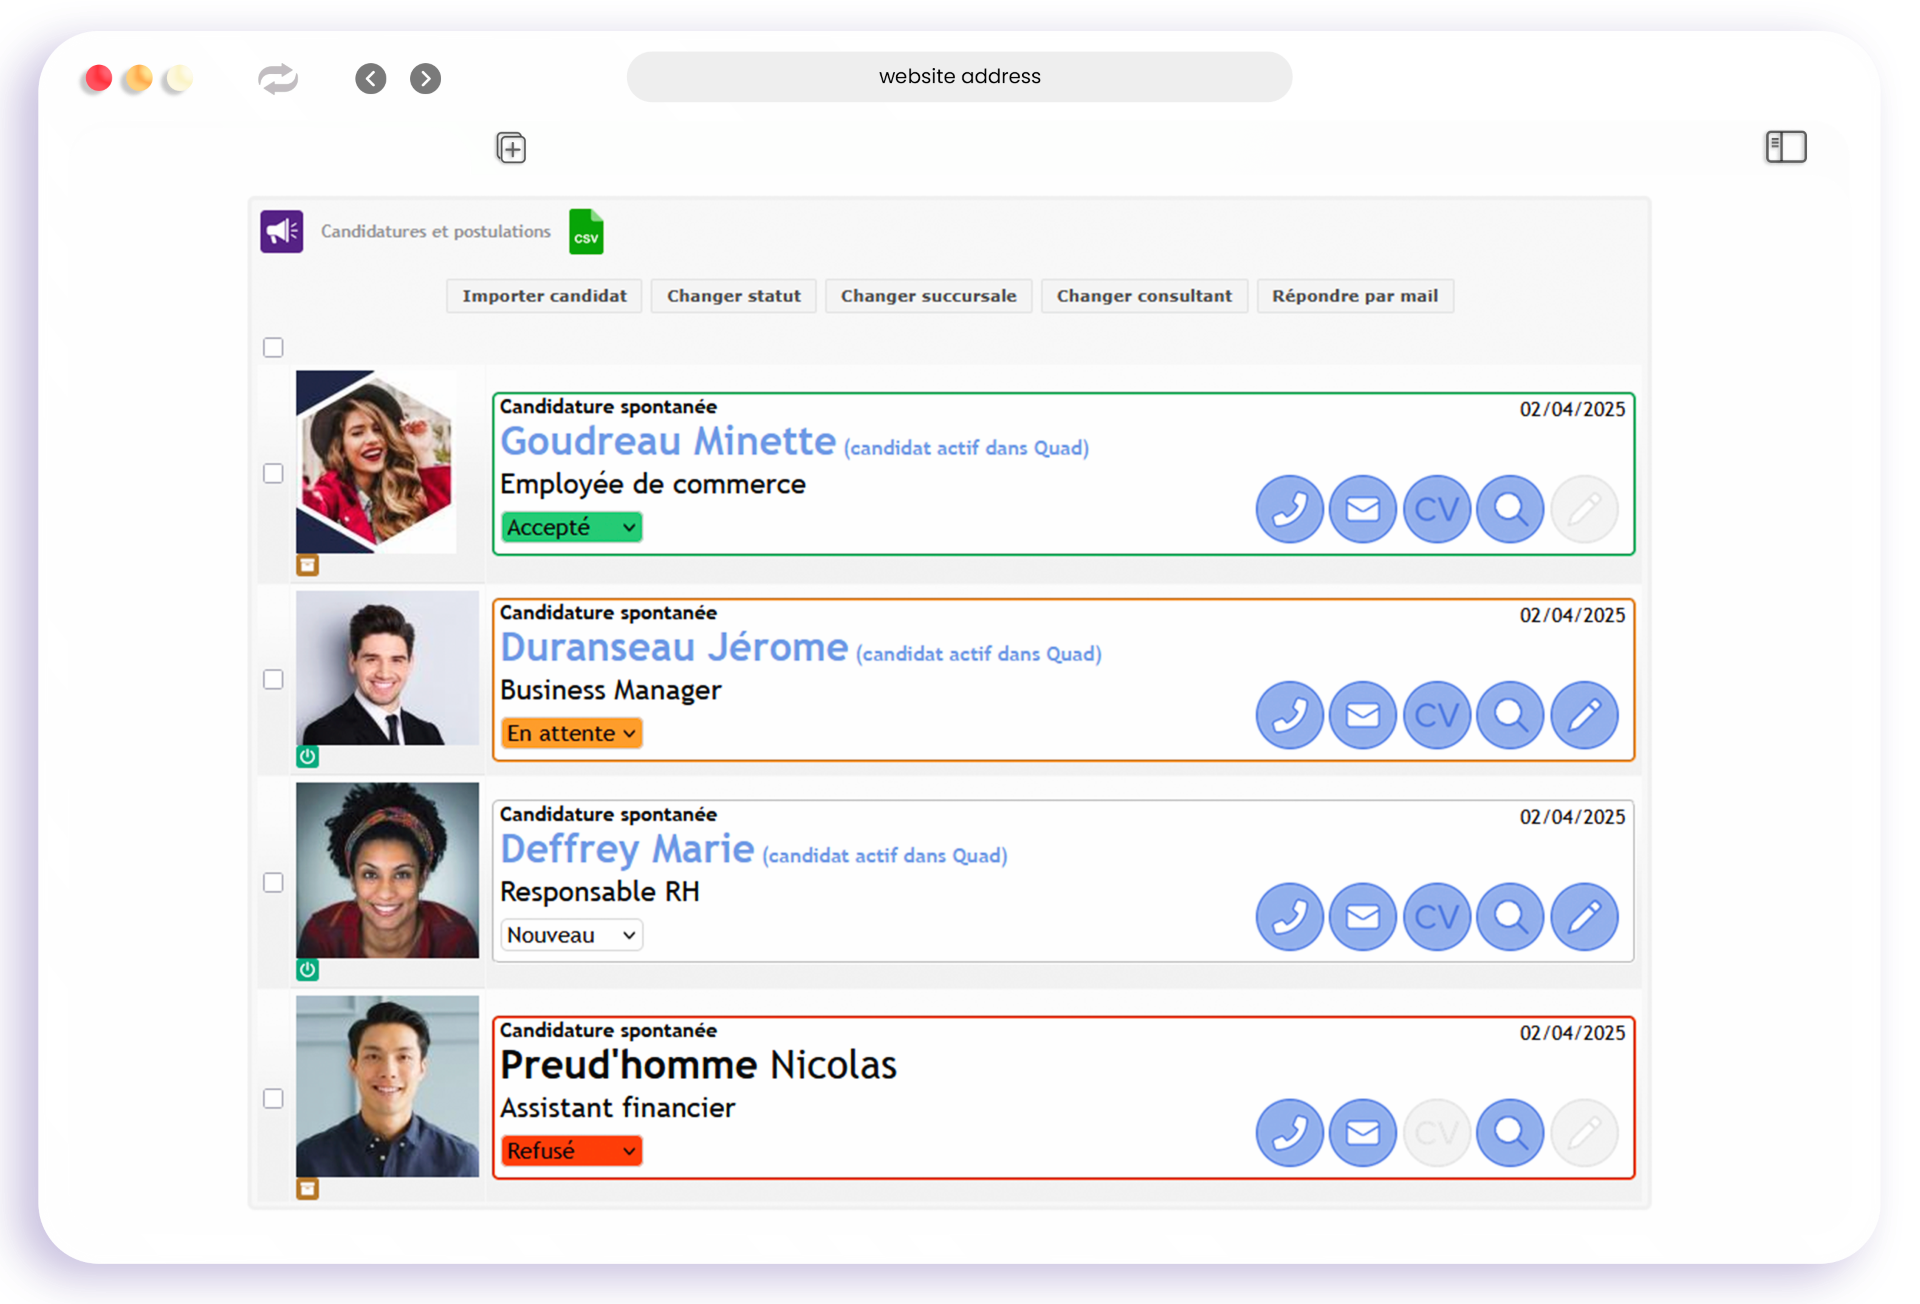The width and height of the screenshot is (1920, 1304).
Task: Click Changer succursale in the toolbar
Action: click(928, 296)
